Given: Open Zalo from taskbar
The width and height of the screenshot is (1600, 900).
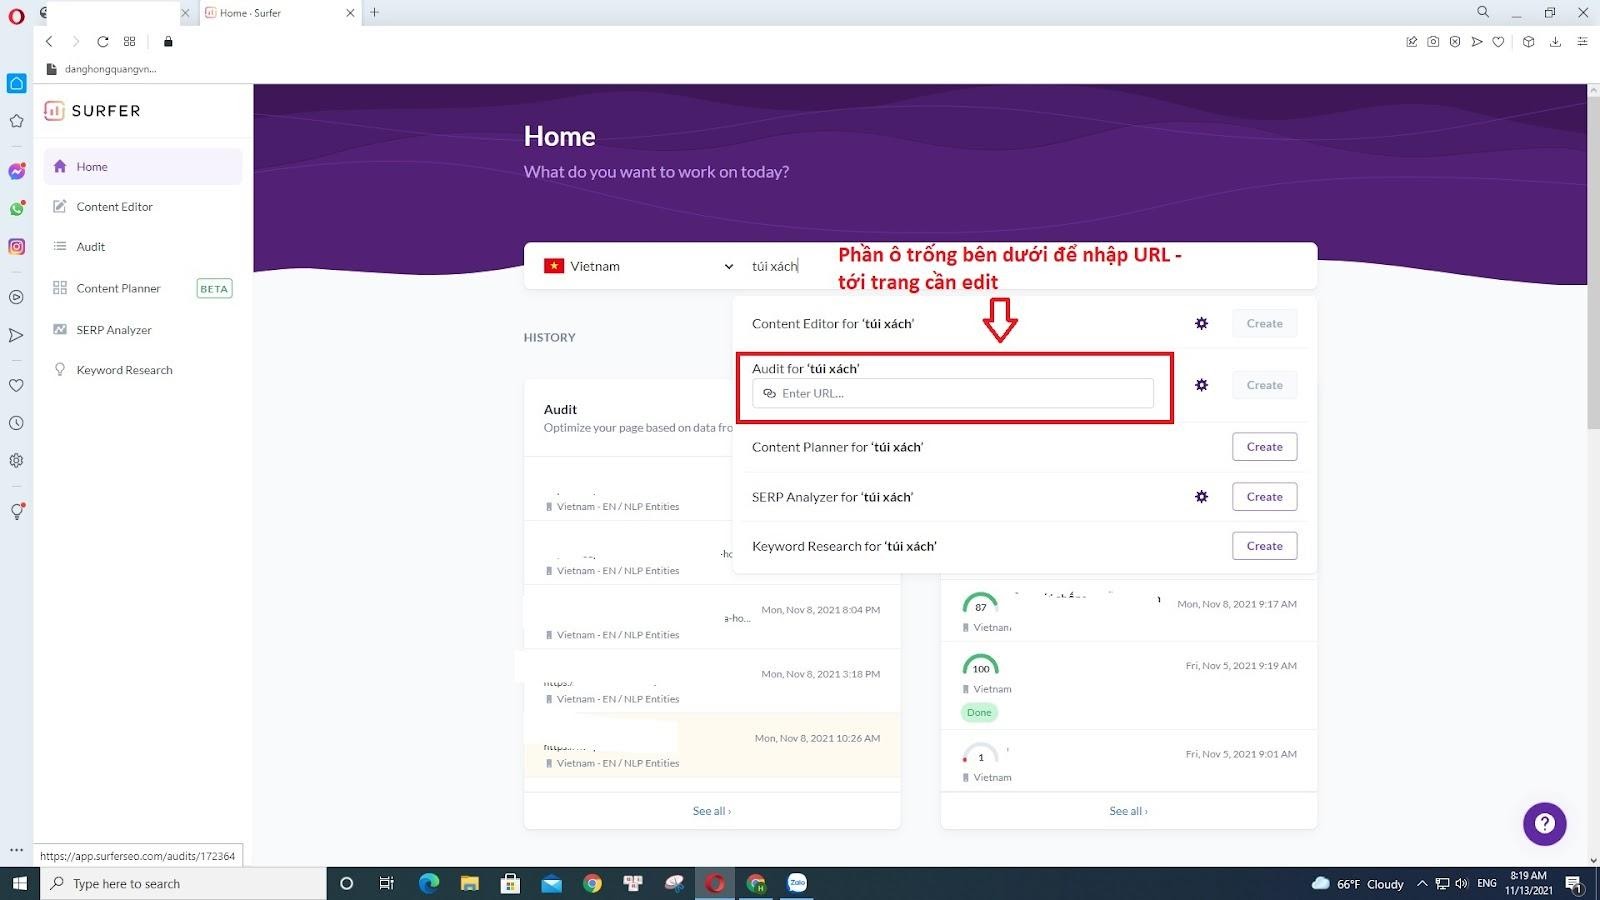Looking at the screenshot, I should click(797, 883).
